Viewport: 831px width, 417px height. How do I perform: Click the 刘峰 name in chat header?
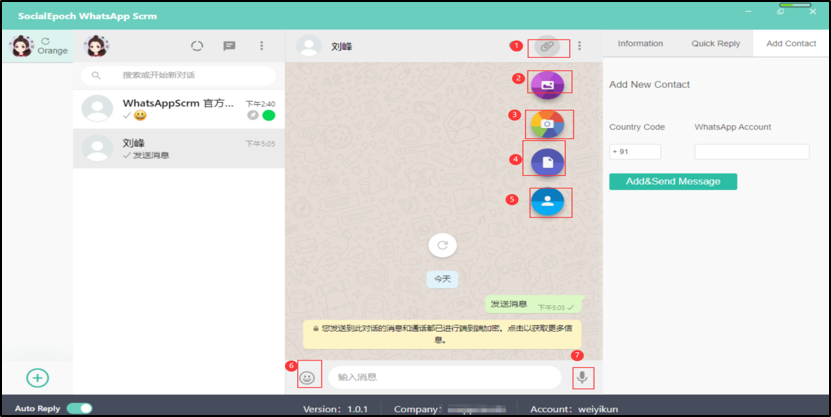tap(342, 47)
